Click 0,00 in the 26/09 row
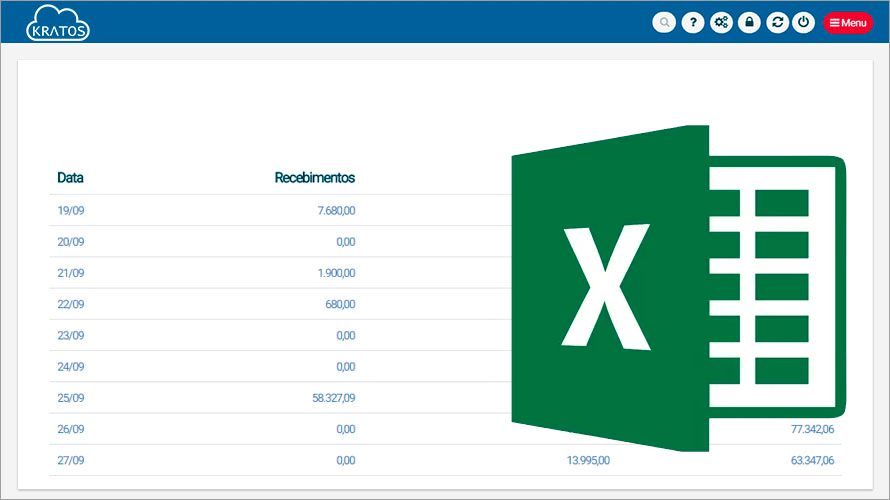The width and height of the screenshot is (890, 500). click(346, 429)
